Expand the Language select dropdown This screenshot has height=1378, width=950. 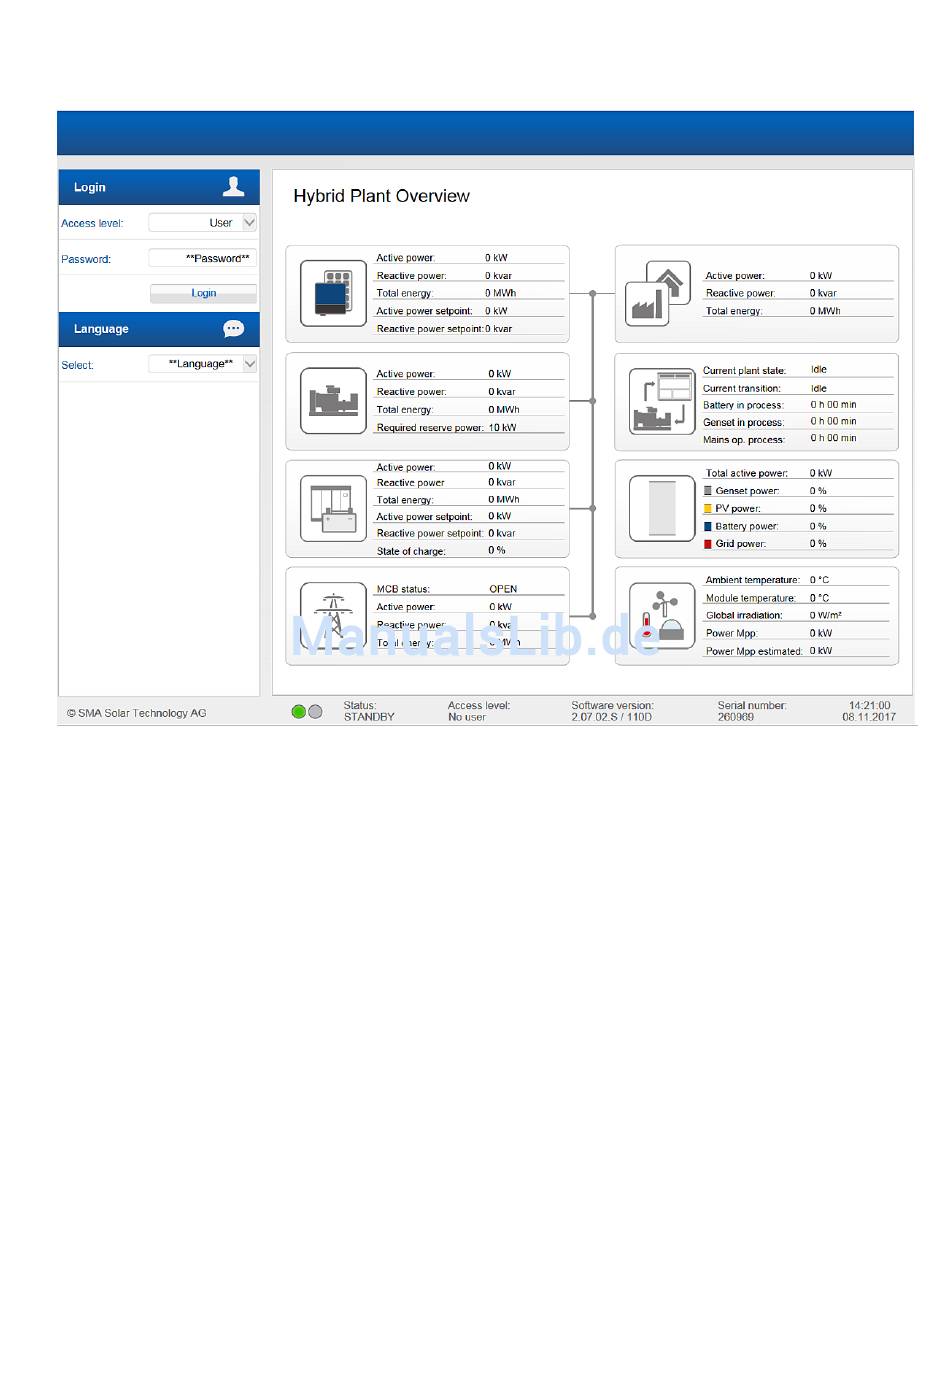point(250,364)
